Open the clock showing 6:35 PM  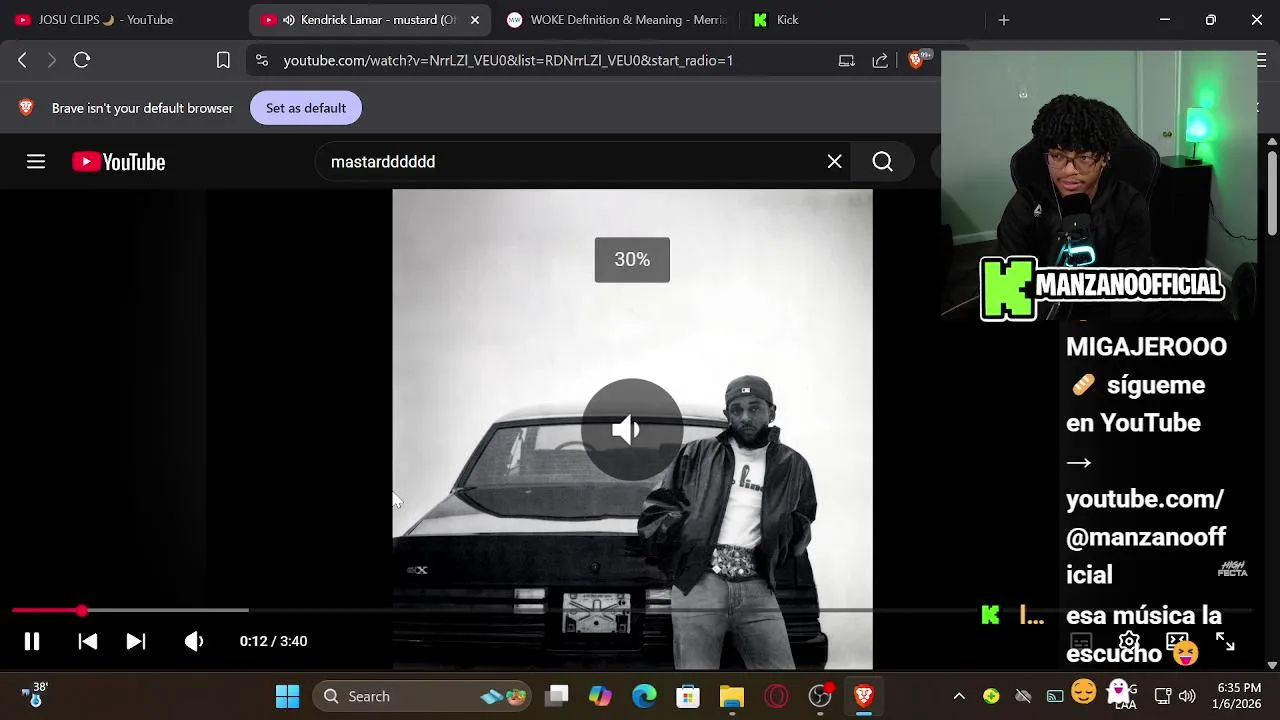[x=1239, y=696]
